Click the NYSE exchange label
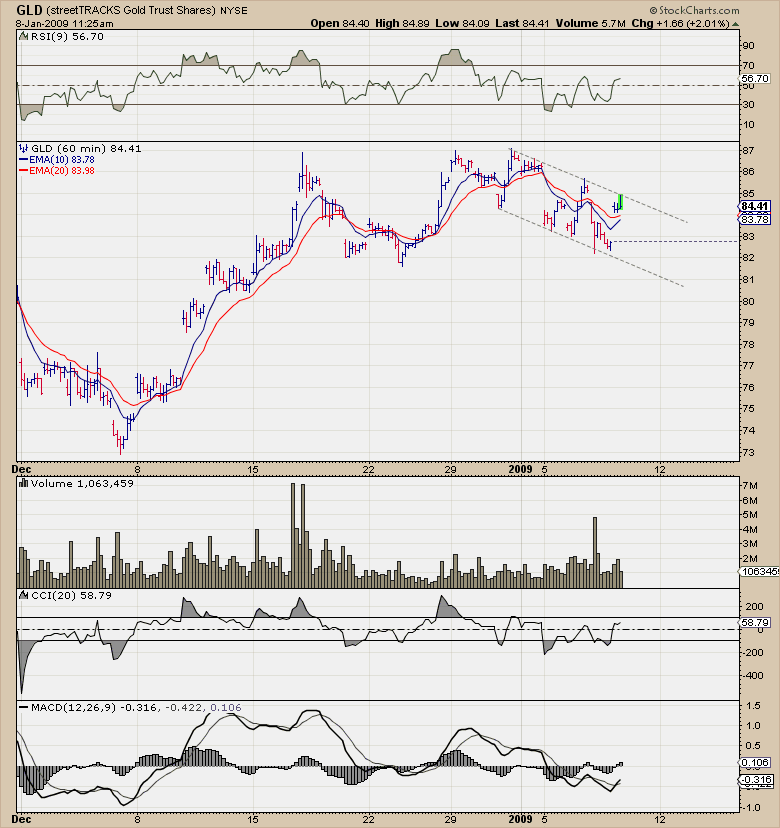Image resolution: width=780 pixels, height=828 pixels. point(234,11)
